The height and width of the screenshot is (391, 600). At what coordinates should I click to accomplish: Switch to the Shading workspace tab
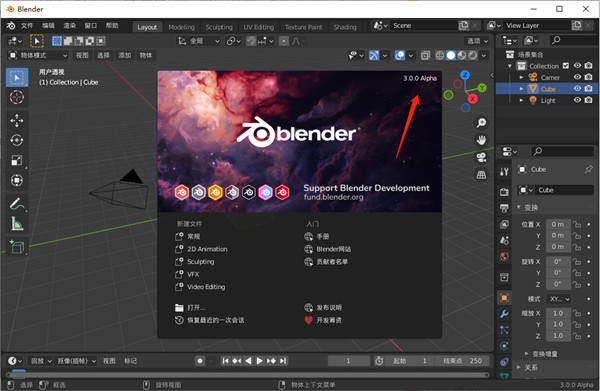click(345, 27)
